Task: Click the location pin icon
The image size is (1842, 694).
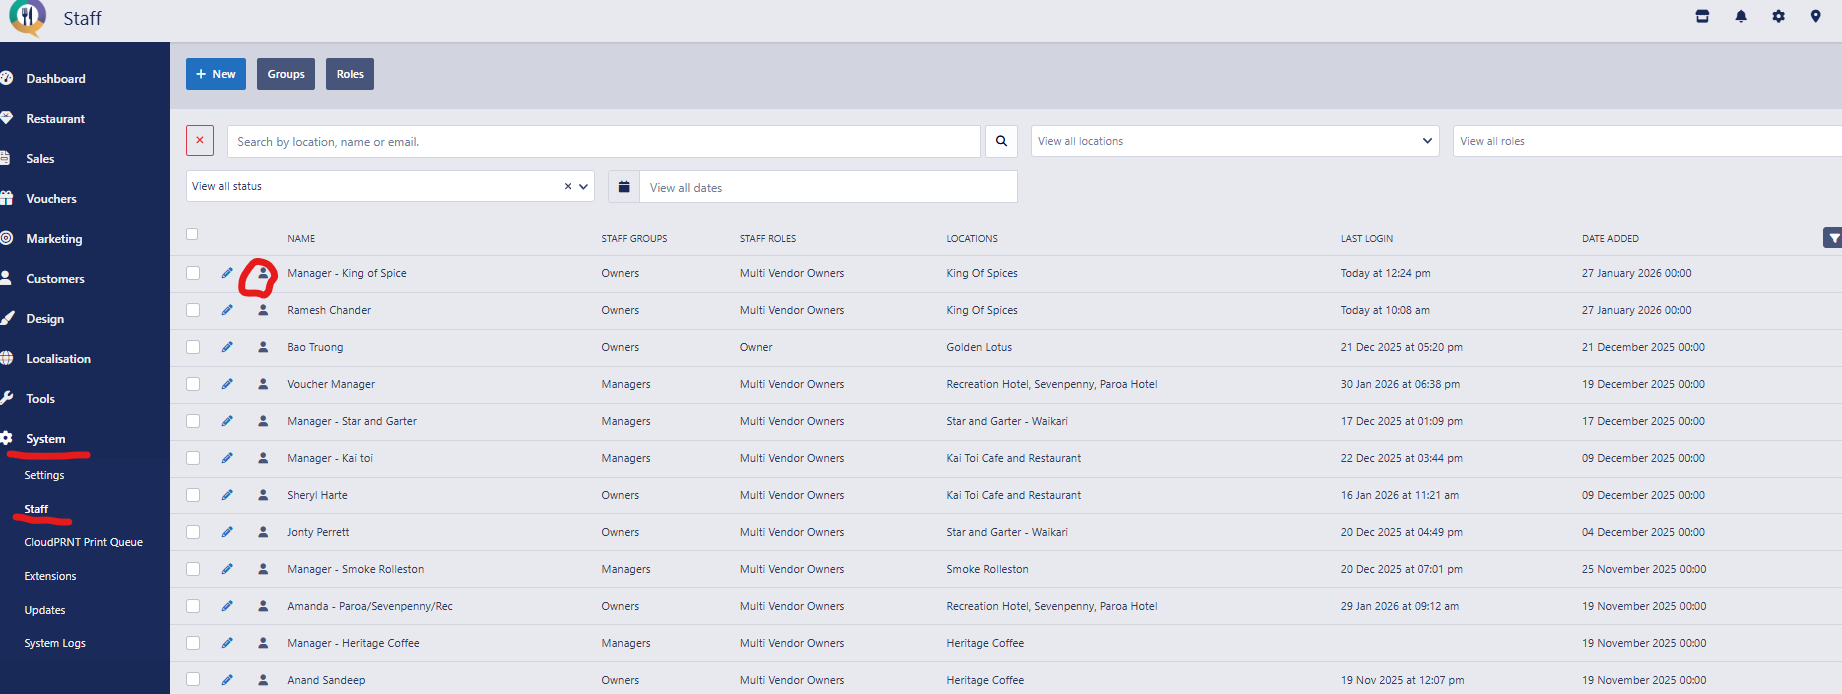Action: [1815, 16]
